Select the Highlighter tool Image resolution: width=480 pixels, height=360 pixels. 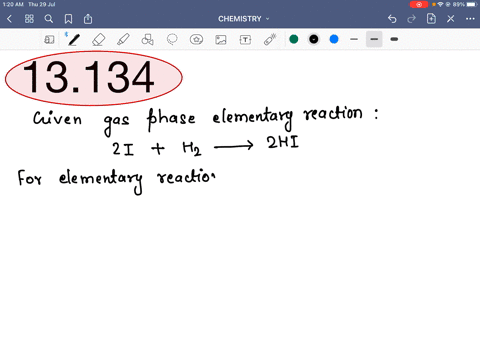123,40
